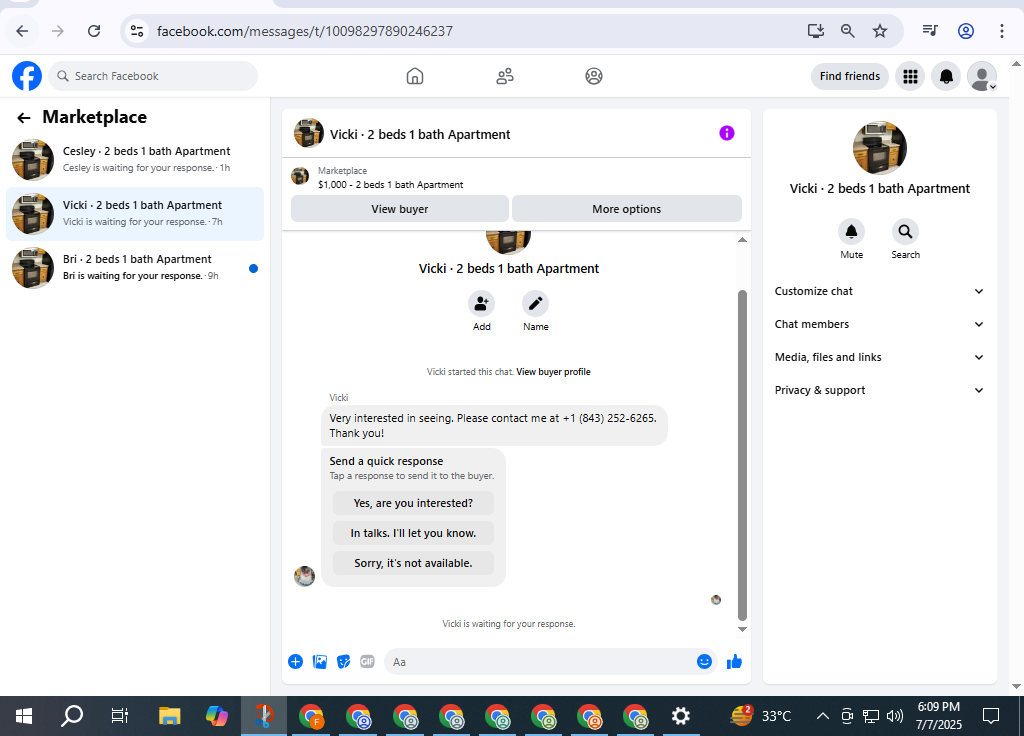View site information icon in address bar
Screen dimensions: 1024x736
coord(136,31)
